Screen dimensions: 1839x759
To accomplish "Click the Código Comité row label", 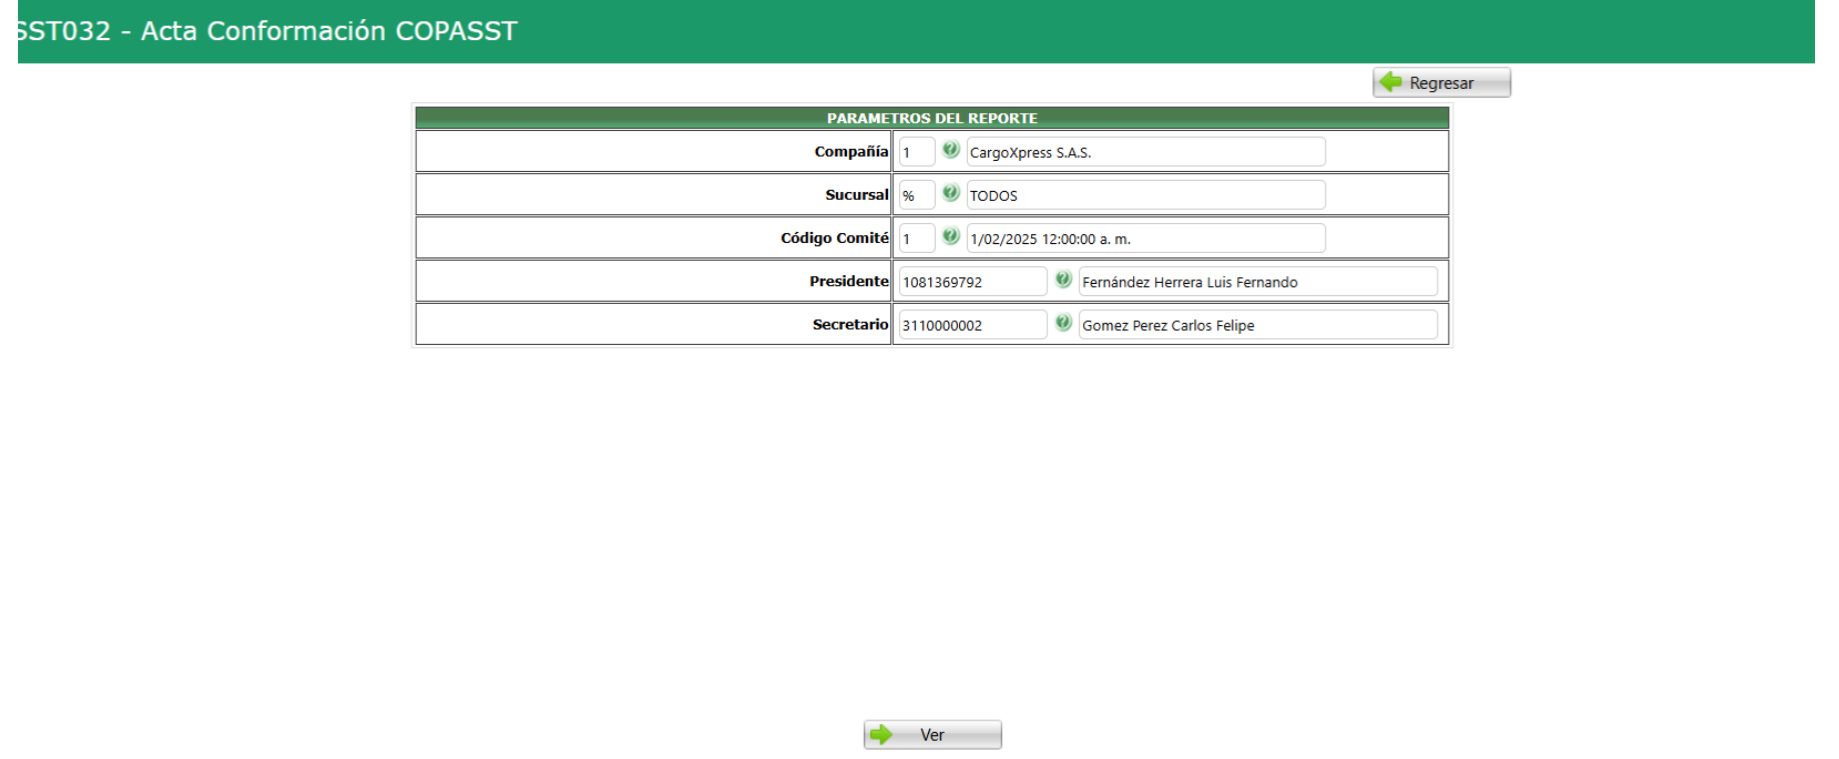I will [834, 238].
